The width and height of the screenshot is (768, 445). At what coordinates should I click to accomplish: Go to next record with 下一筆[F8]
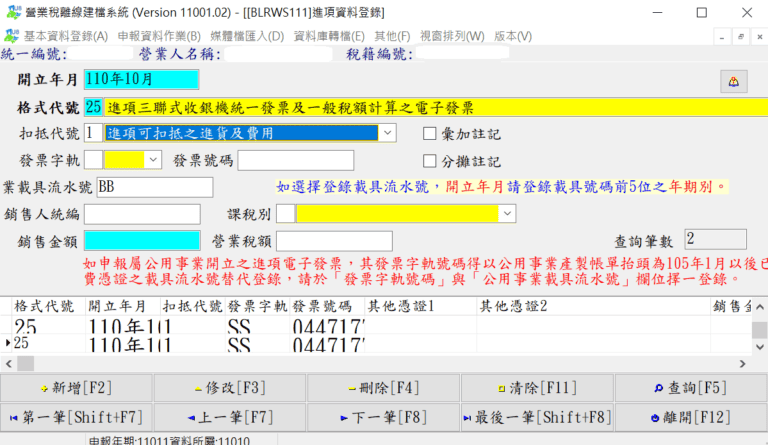coord(384,418)
